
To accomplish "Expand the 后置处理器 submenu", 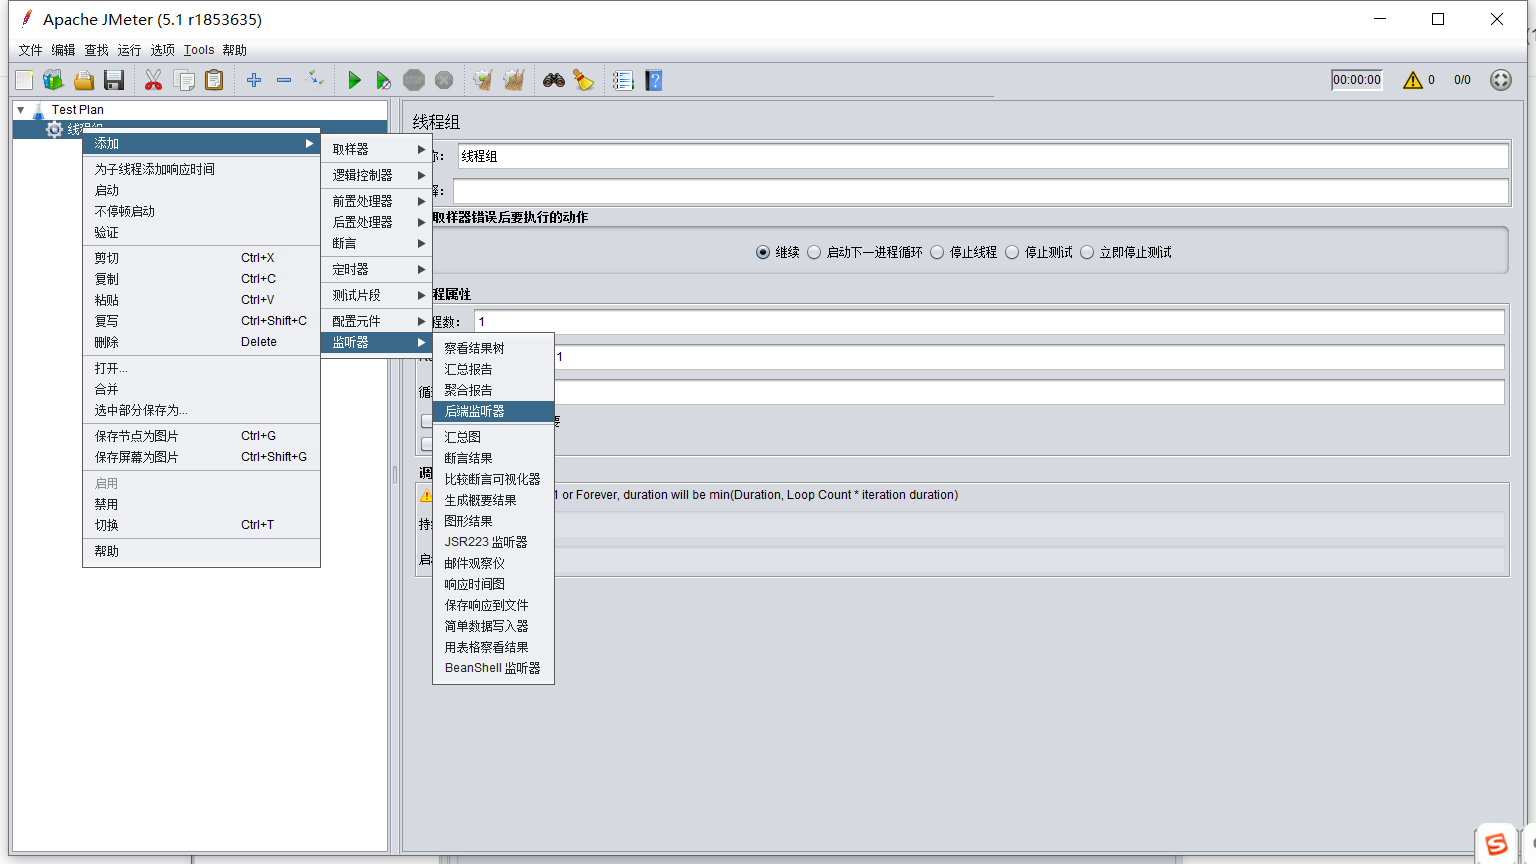I will pos(376,222).
